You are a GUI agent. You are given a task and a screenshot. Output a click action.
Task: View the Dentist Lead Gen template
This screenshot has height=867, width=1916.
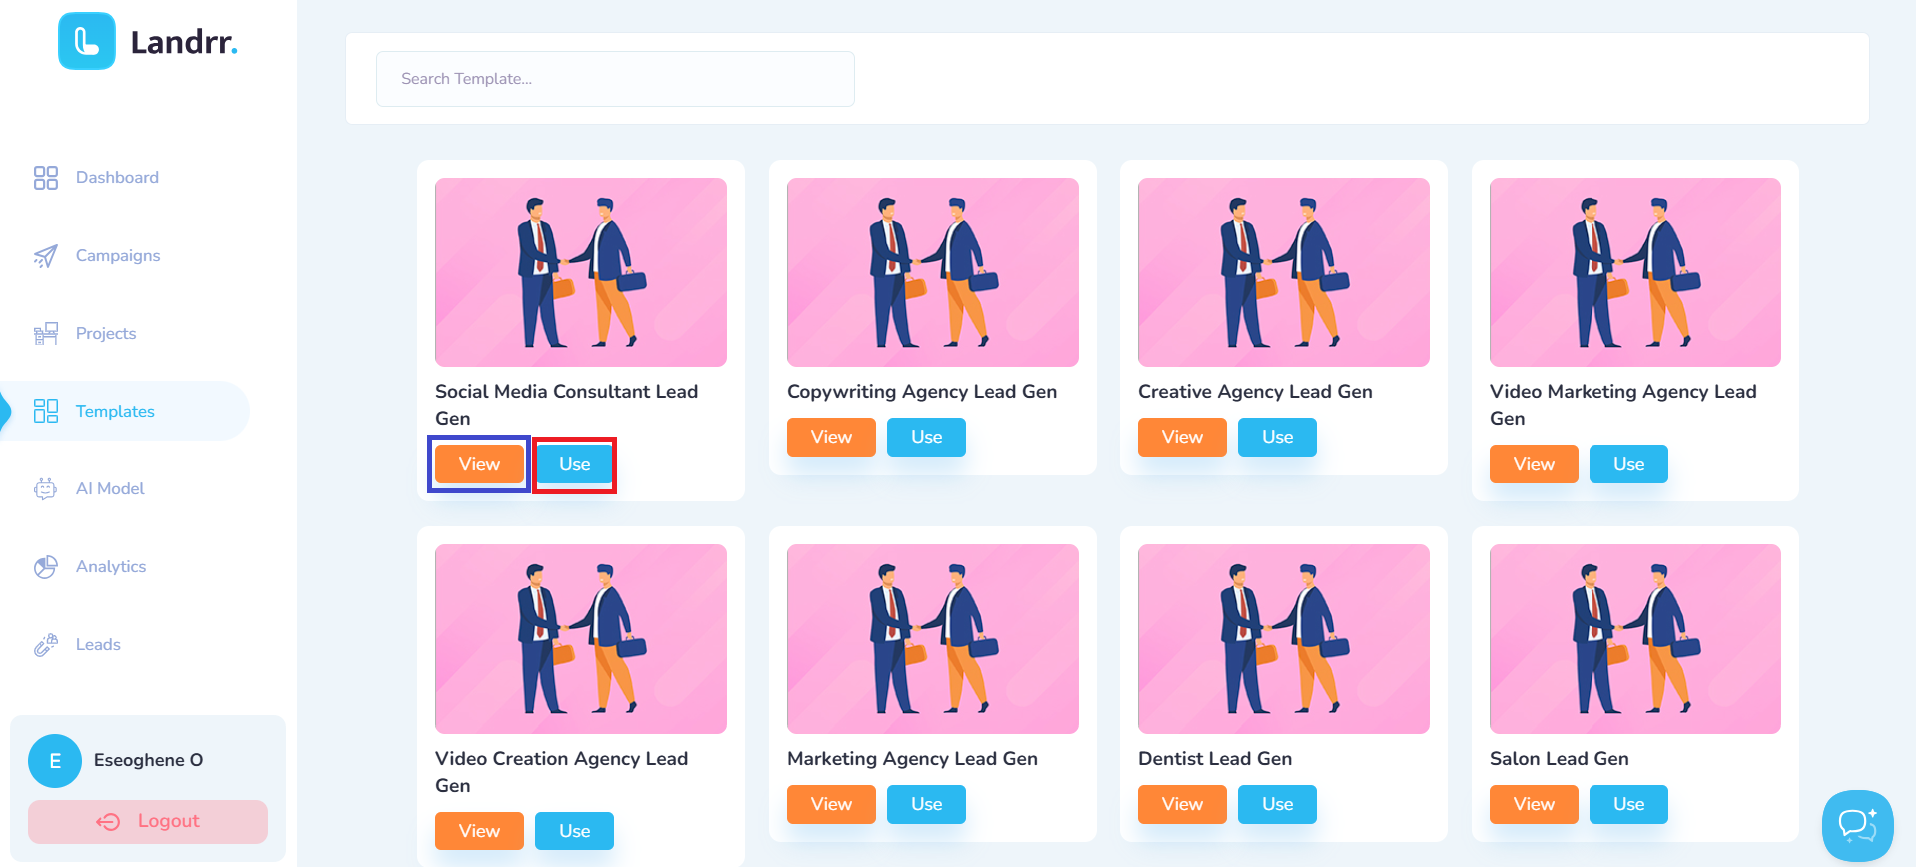point(1182,804)
